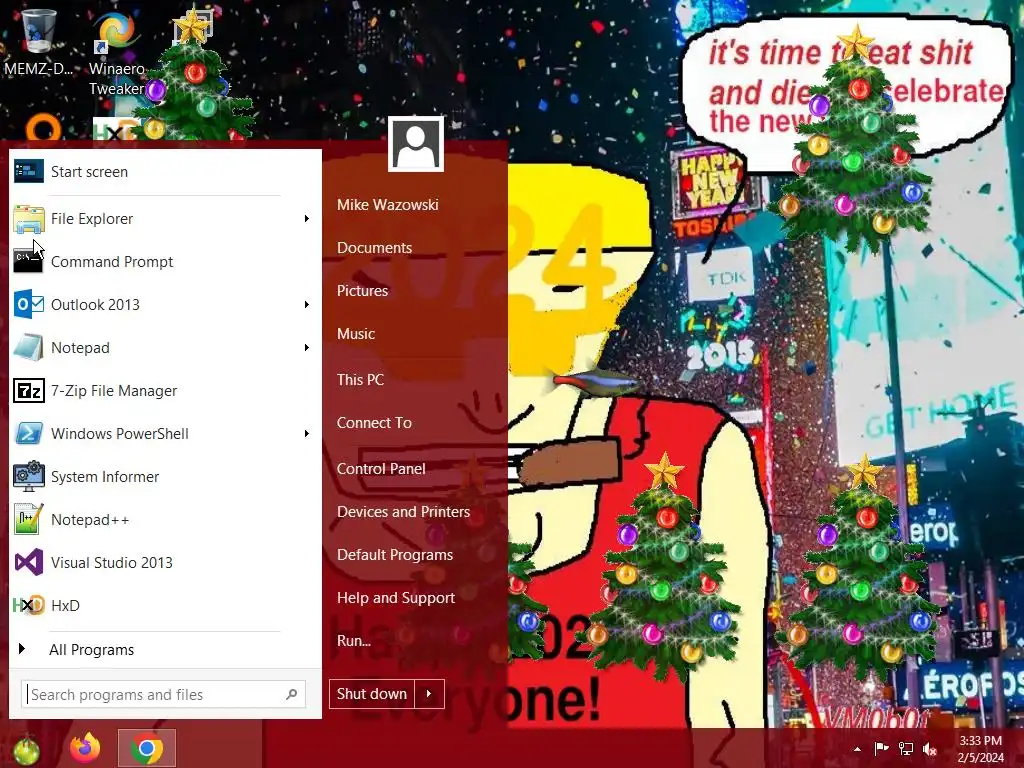Expand Windows PowerShell jump list arrow

(x=306, y=434)
